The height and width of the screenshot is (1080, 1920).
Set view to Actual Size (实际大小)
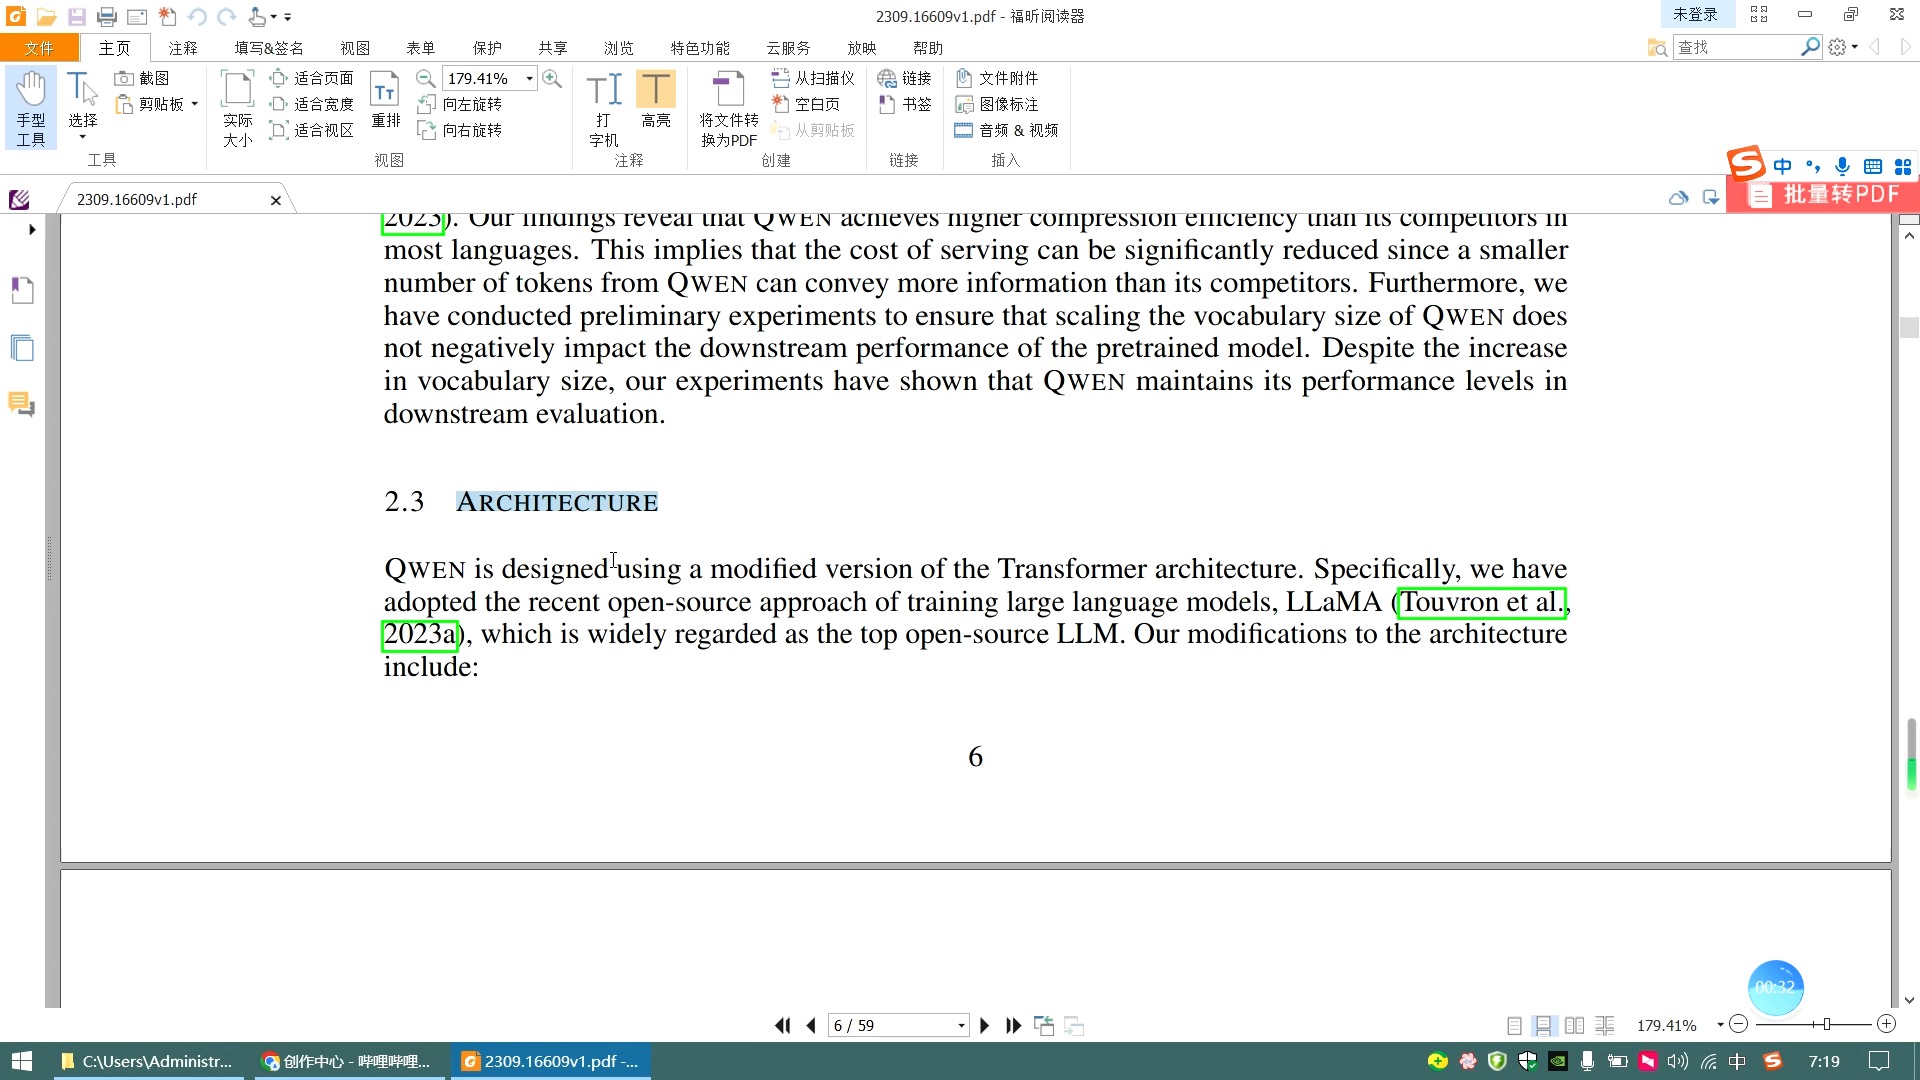pos(238,108)
